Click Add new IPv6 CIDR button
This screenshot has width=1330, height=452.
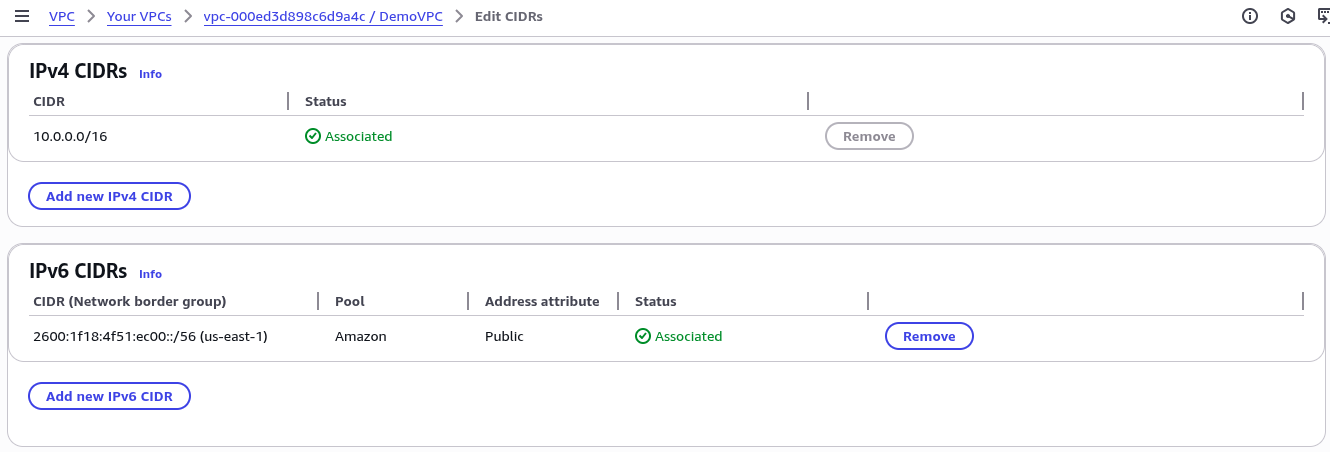110,396
